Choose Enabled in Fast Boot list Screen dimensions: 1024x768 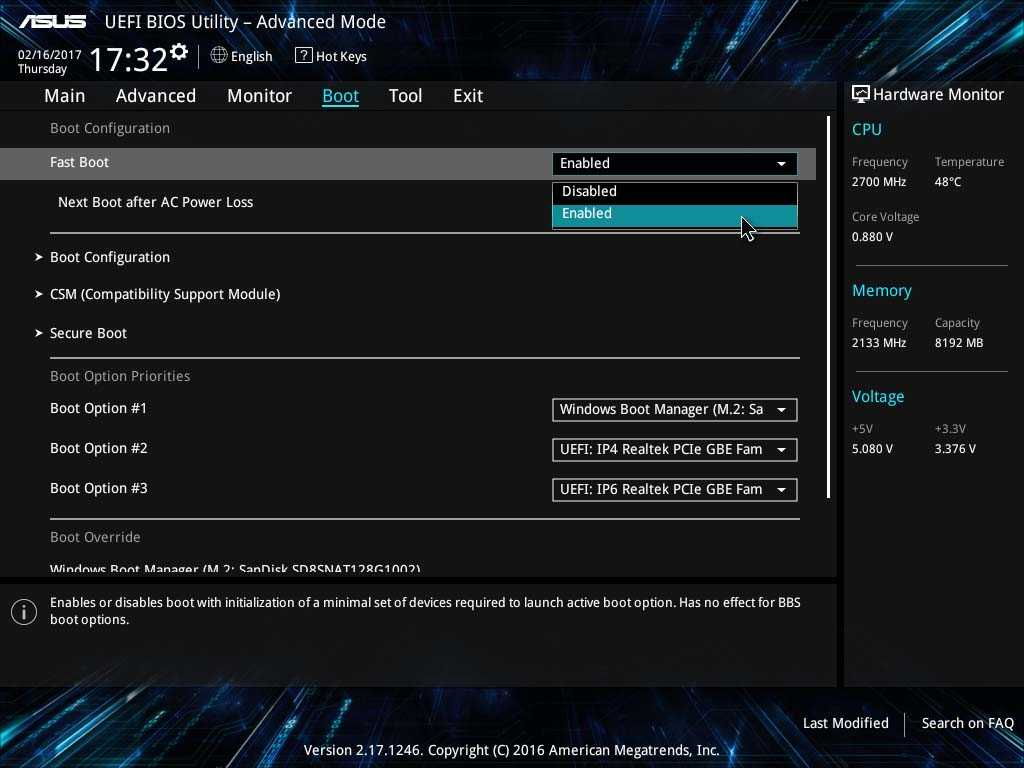[675, 214]
